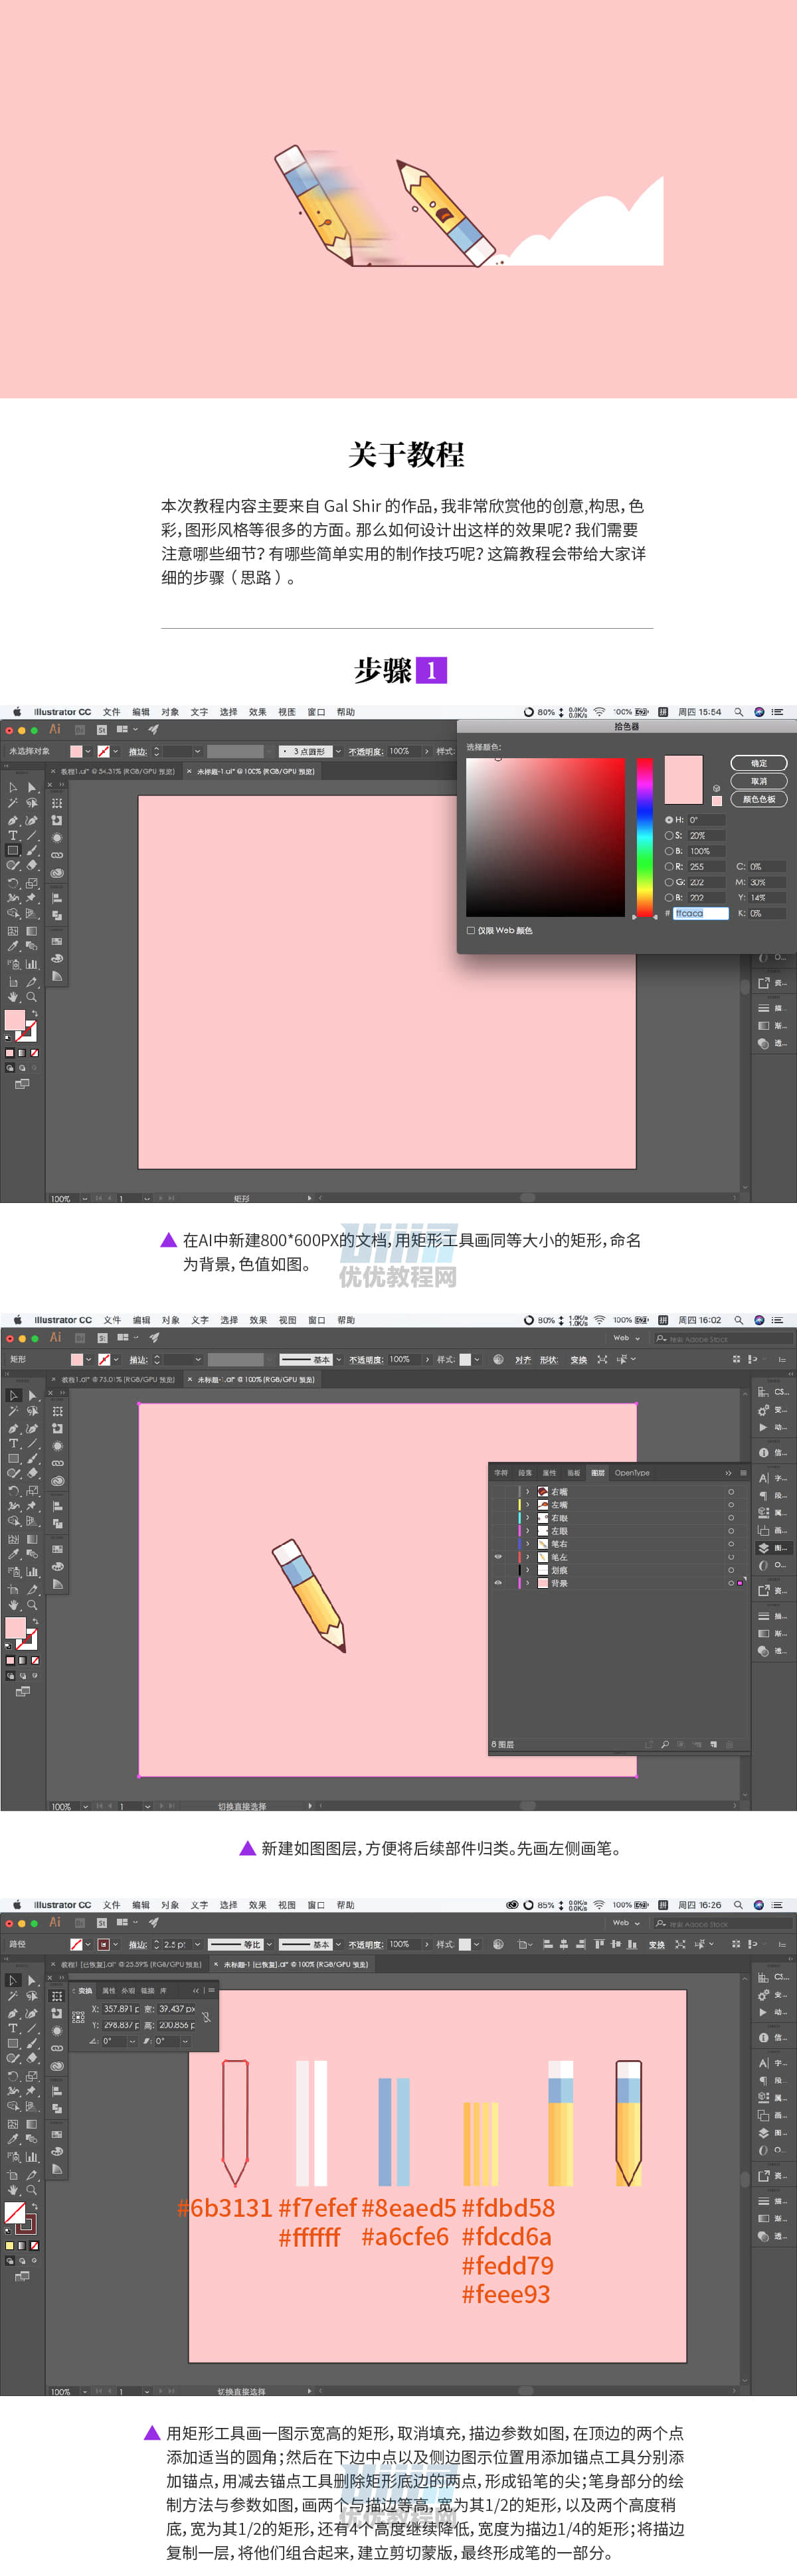797x2576 pixels.
Task: Select the H radio button in Color Picker
Action: [669, 819]
